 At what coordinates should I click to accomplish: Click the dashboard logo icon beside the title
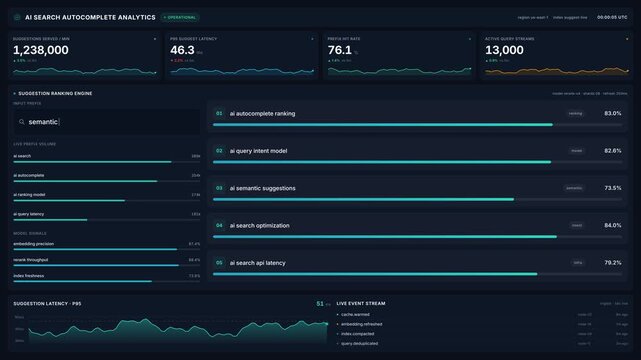point(17,17)
